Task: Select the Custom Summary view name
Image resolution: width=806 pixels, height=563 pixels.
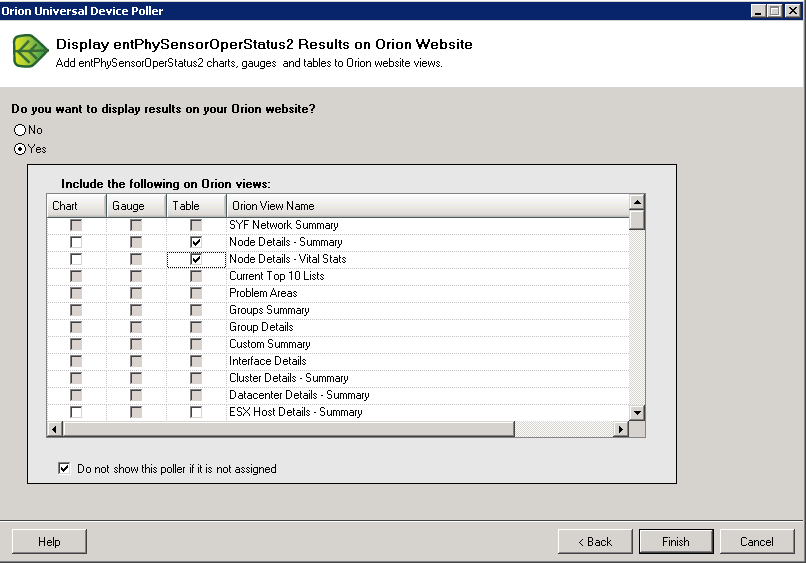Action: click(270, 344)
